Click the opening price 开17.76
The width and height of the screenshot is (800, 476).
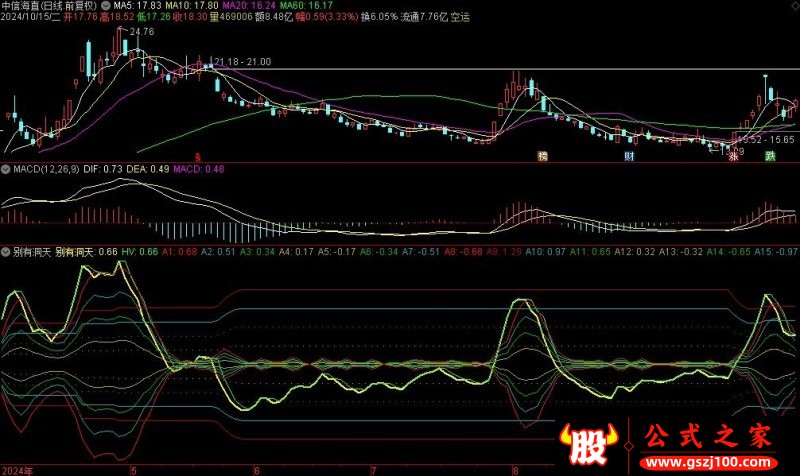[x=81, y=17]
